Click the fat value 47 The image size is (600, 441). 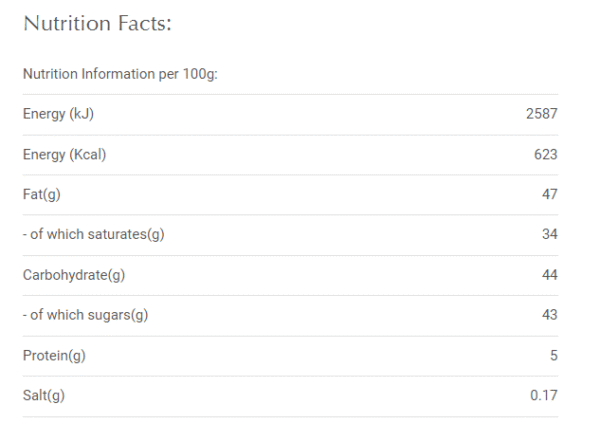549,195
